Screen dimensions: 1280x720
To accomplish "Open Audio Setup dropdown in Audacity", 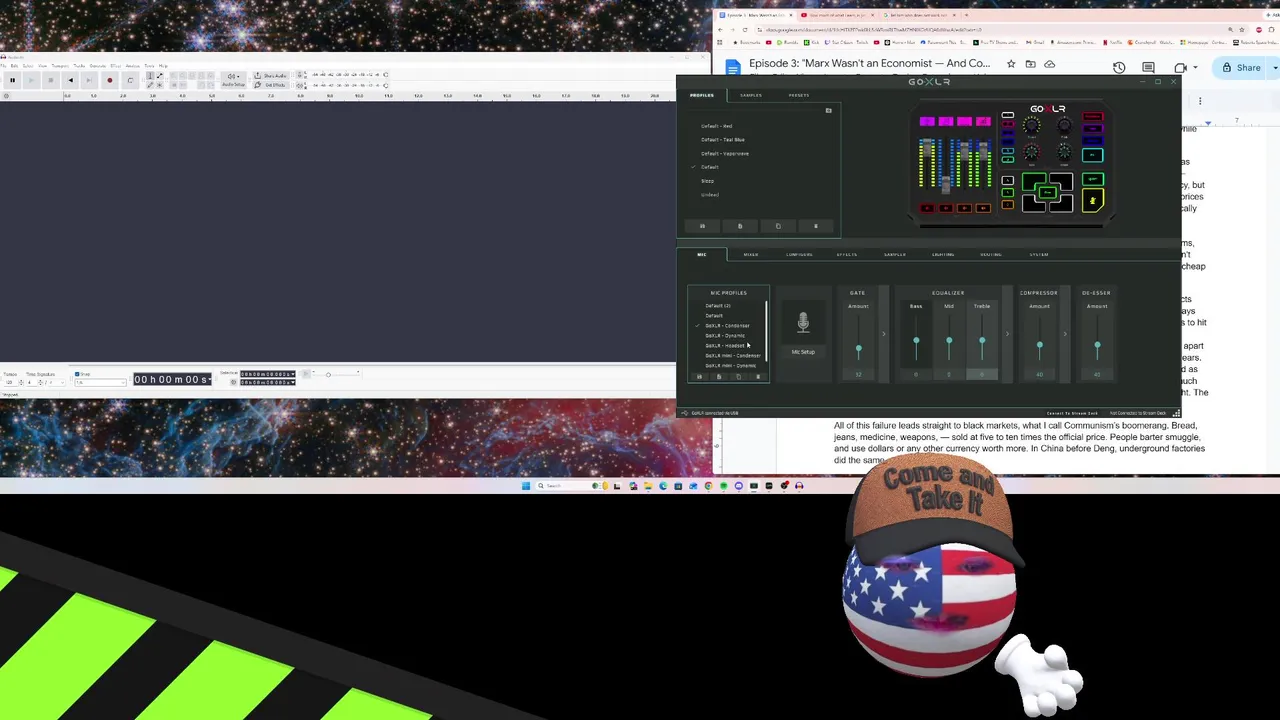I will point(233,80).
